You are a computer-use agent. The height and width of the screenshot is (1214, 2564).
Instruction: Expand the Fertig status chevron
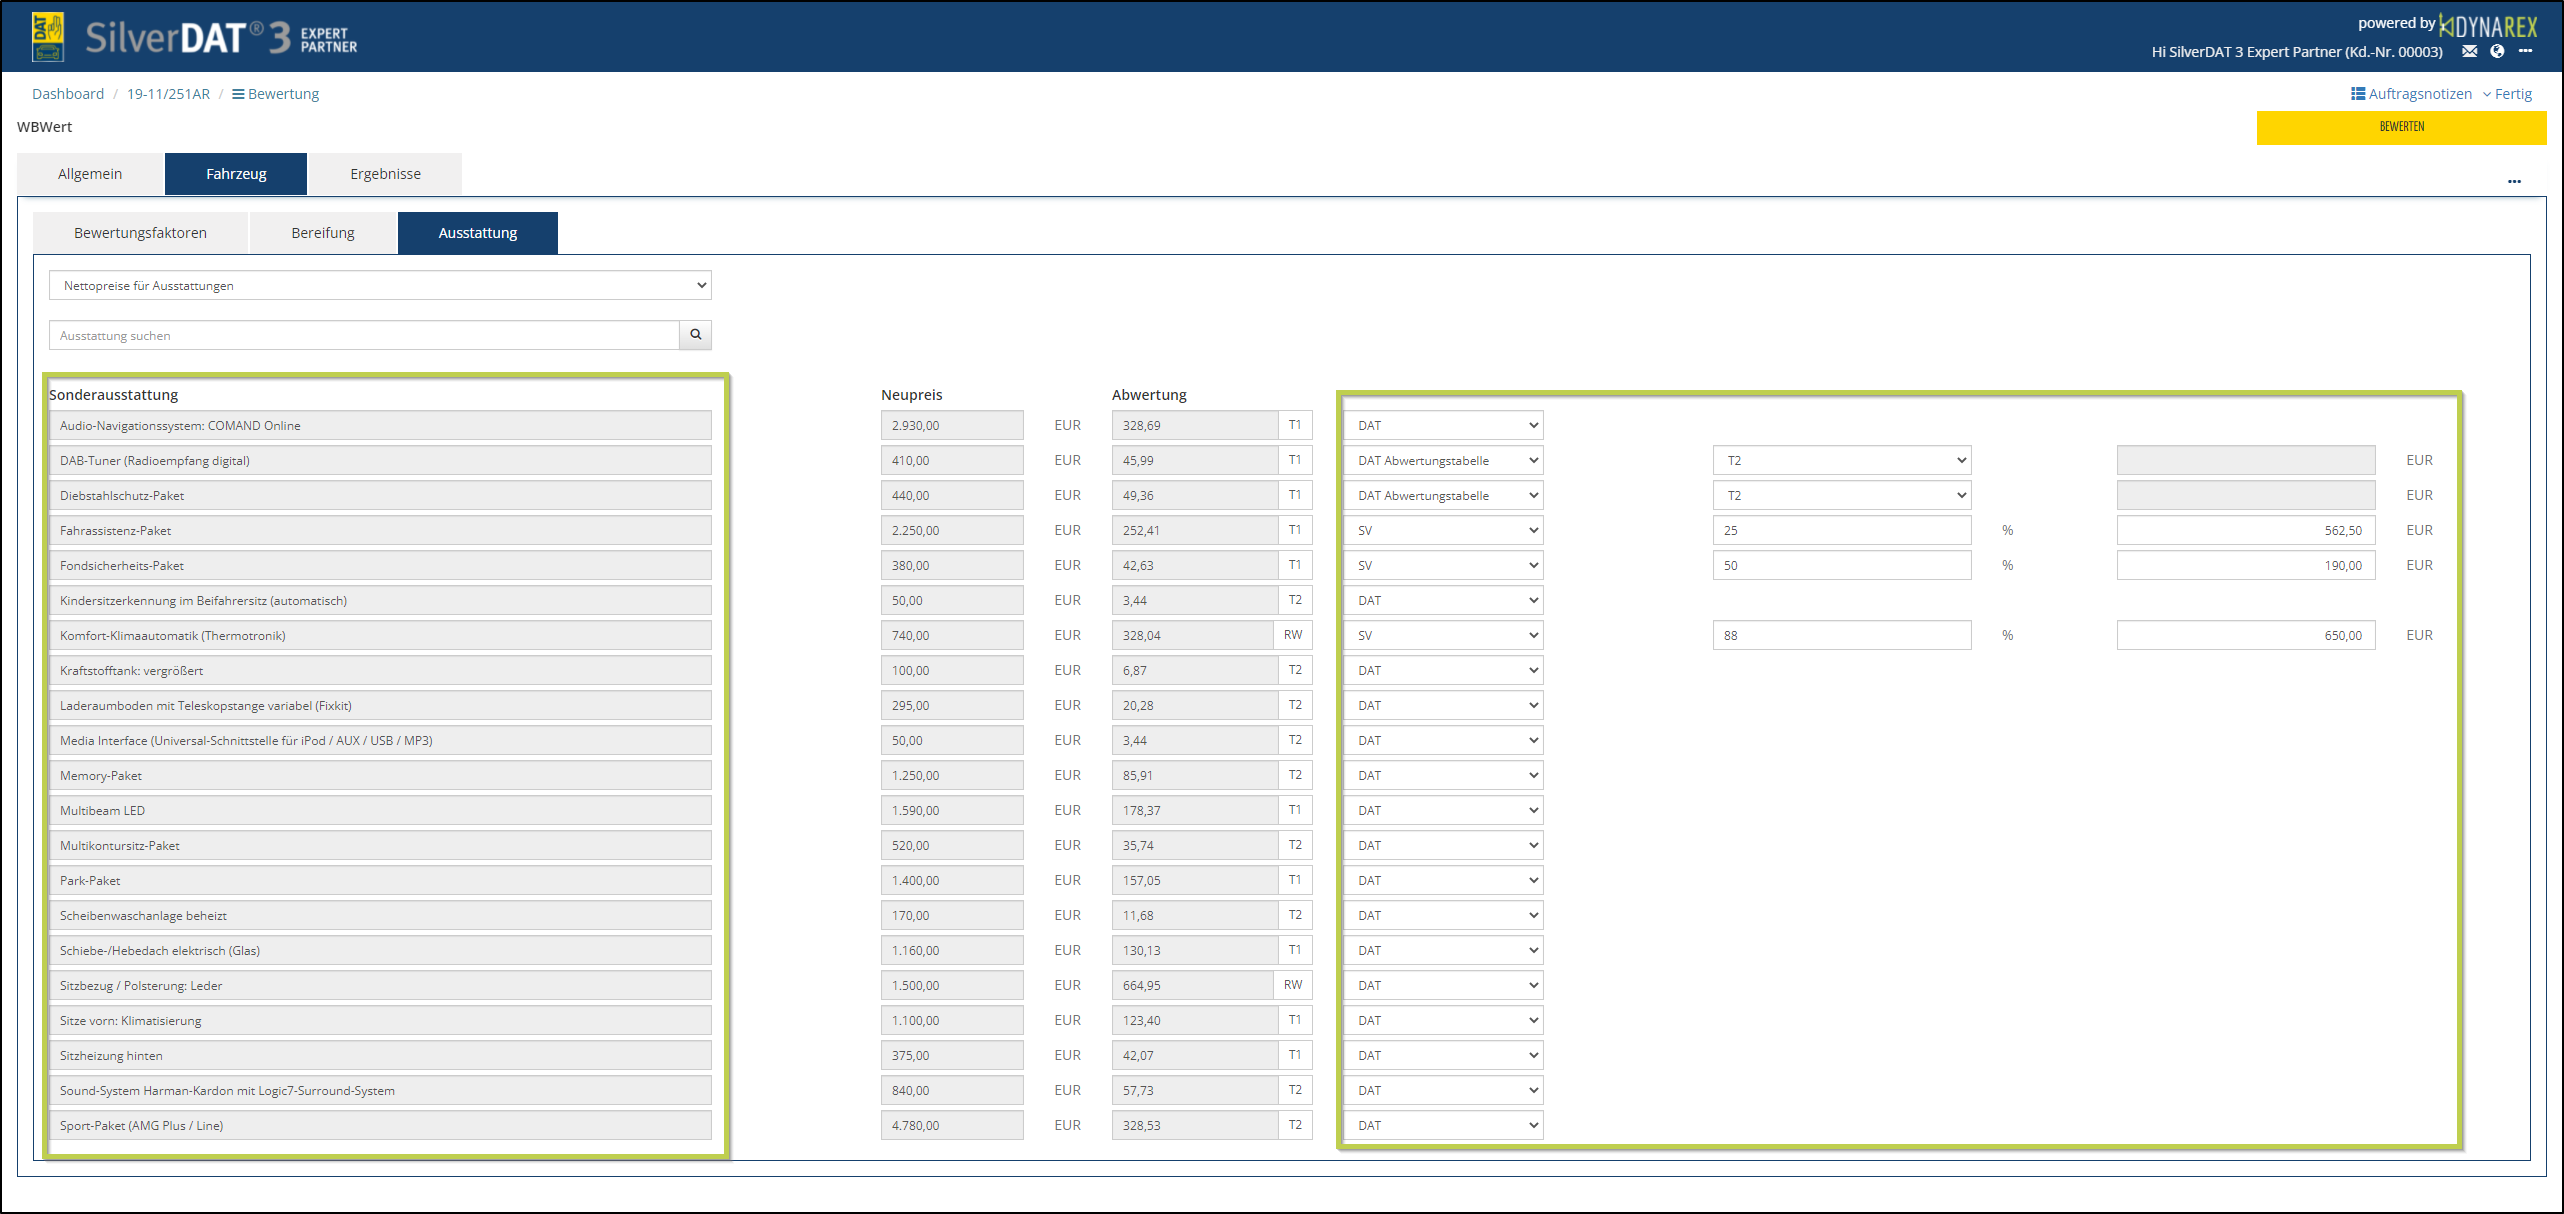coord(2486,94)
